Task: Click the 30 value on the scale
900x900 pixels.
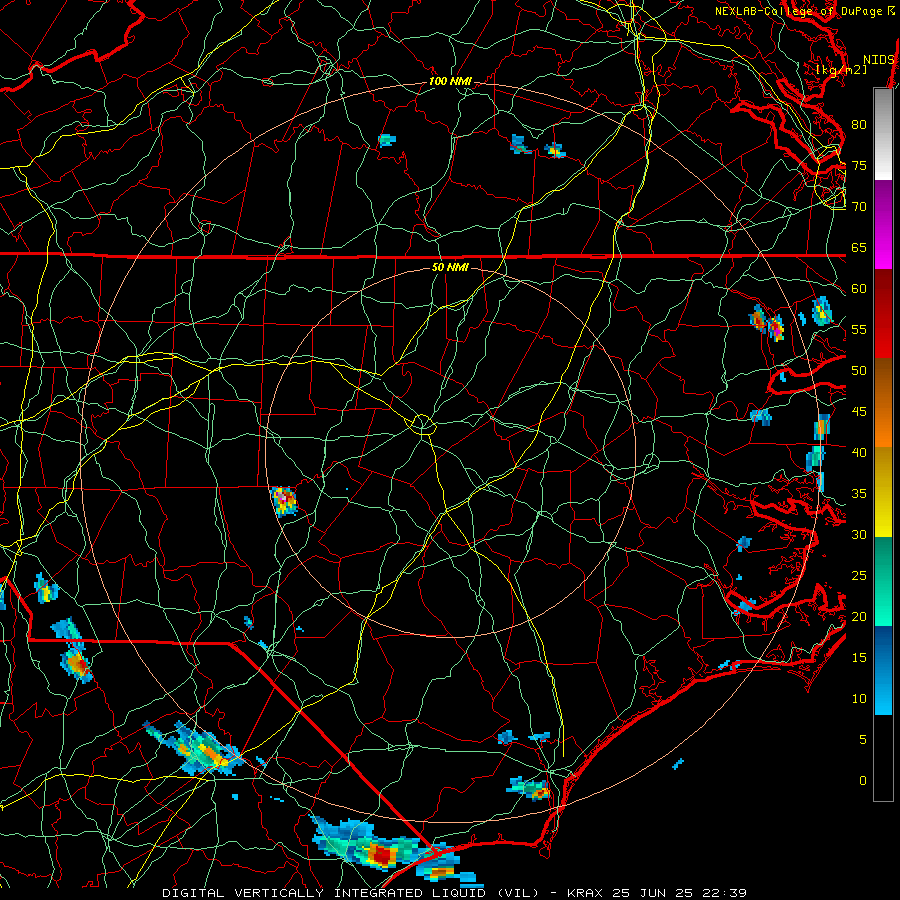Action: point(859,534)
